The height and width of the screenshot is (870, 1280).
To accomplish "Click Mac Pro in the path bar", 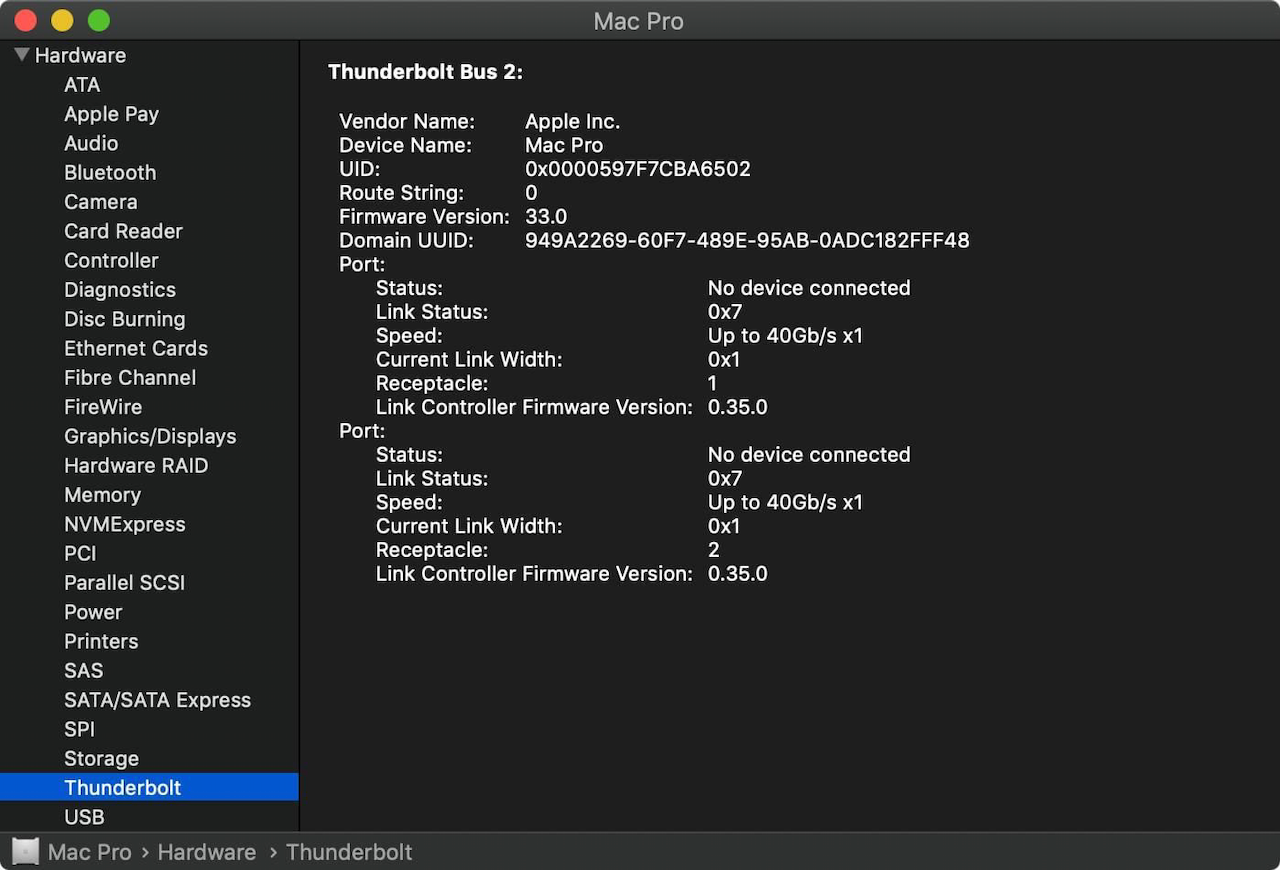I will [89, 852].
